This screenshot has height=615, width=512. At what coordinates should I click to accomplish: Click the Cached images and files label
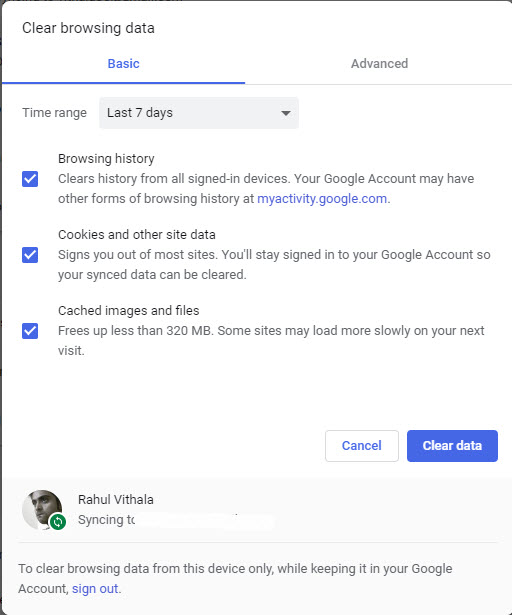[129, 311]
